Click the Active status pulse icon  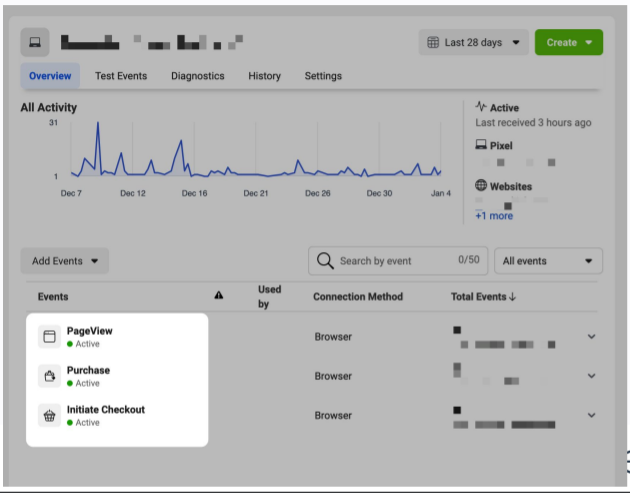click(481, 106)
